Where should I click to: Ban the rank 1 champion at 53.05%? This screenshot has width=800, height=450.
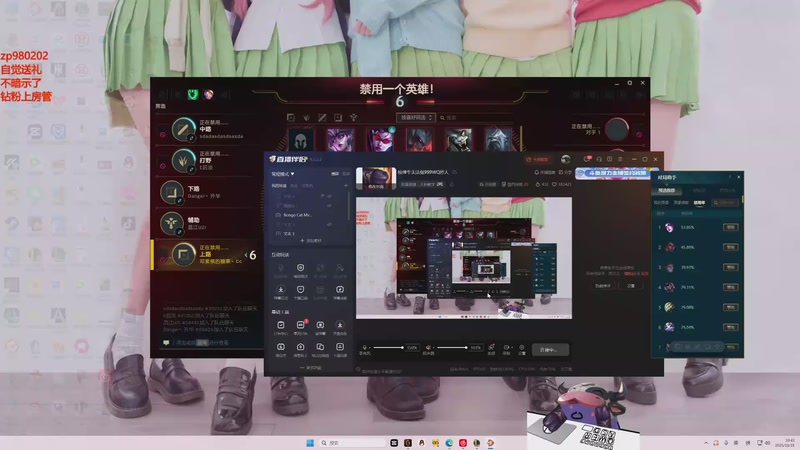point(731,227)
